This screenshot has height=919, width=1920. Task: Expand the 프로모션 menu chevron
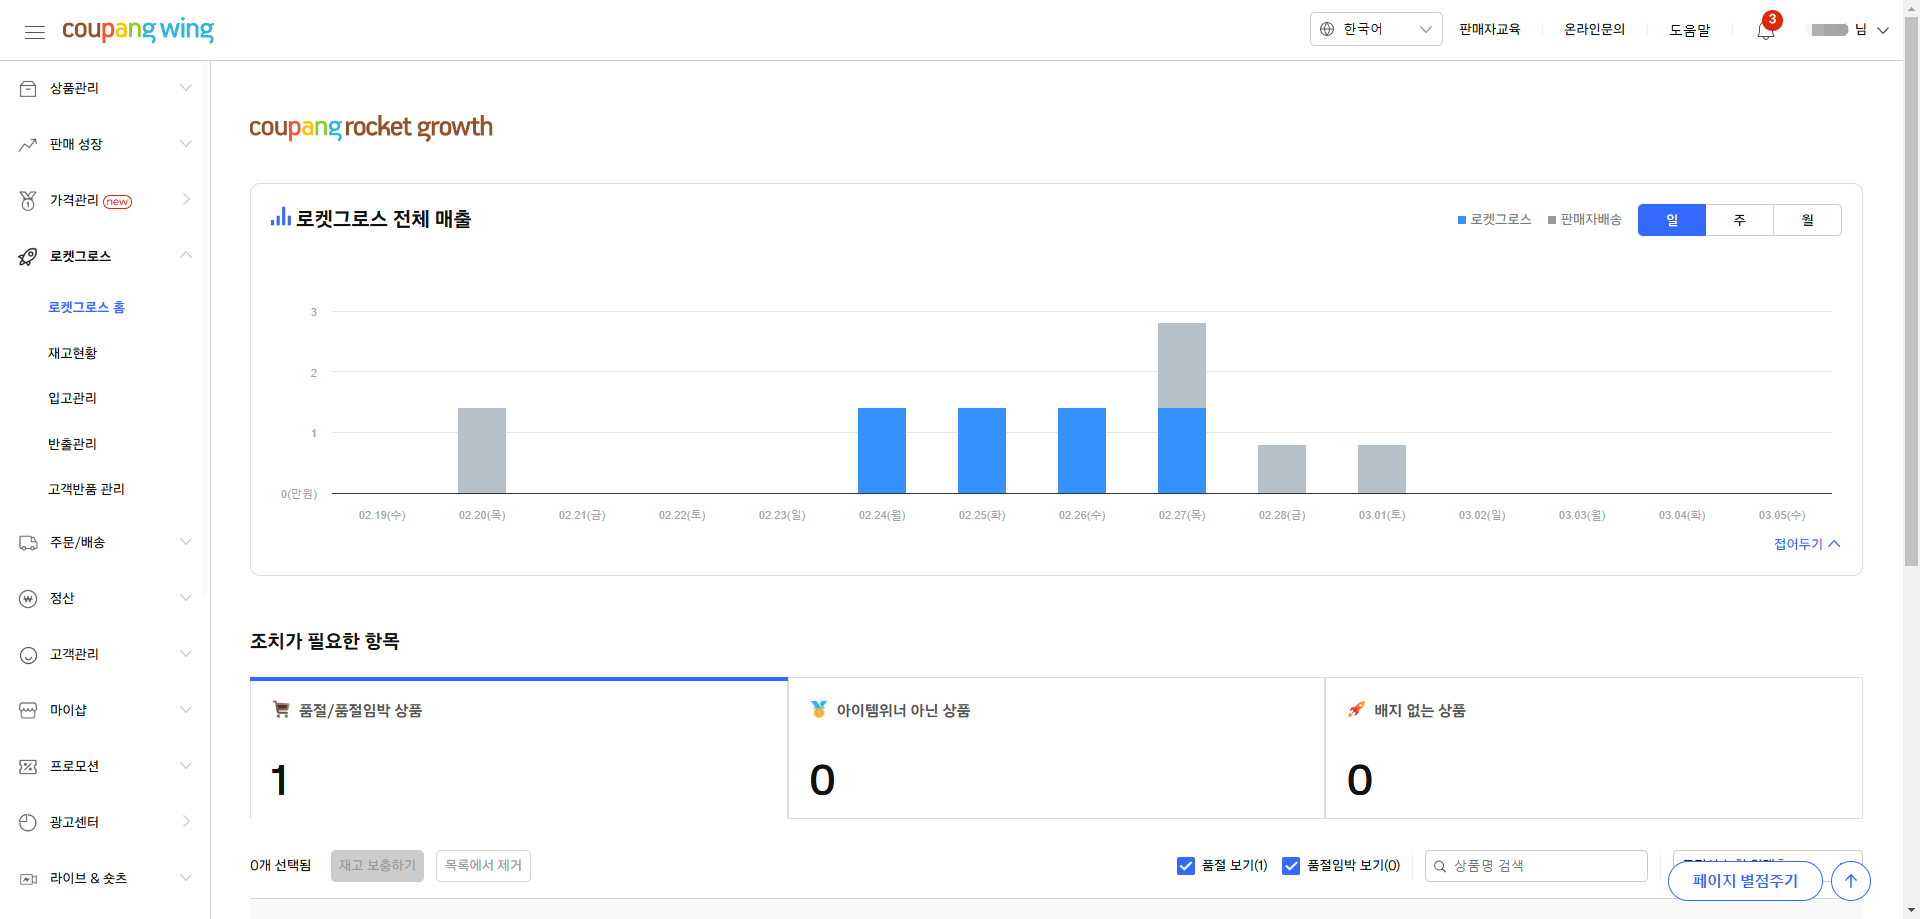[x=186, y=766]
